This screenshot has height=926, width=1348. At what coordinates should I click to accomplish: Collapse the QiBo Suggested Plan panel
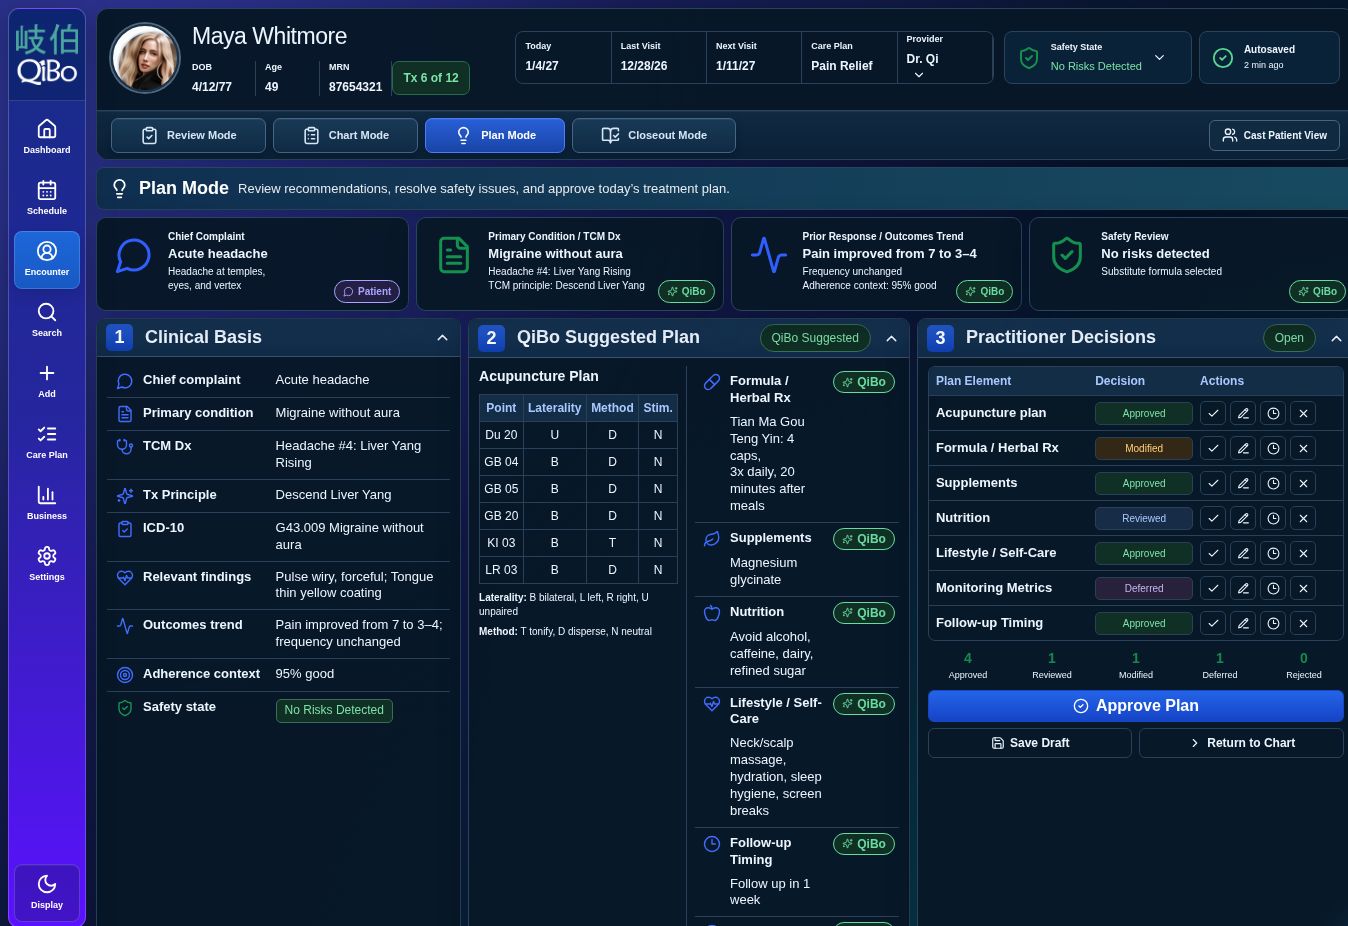point(891,338)
